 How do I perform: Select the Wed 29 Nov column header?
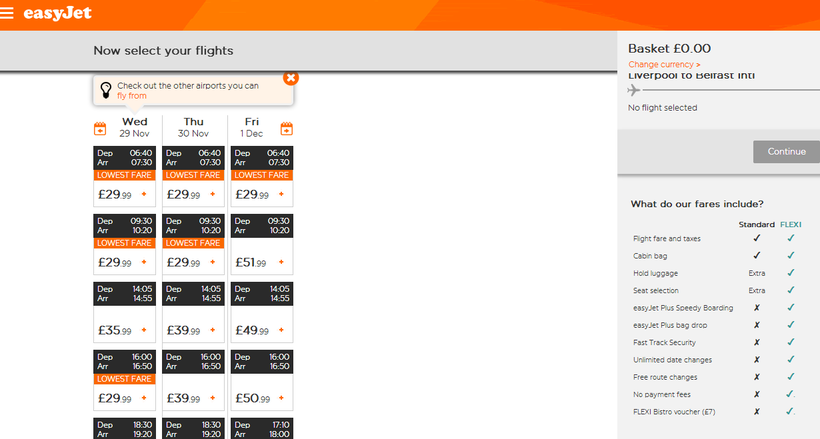click(x=134, y=127)
